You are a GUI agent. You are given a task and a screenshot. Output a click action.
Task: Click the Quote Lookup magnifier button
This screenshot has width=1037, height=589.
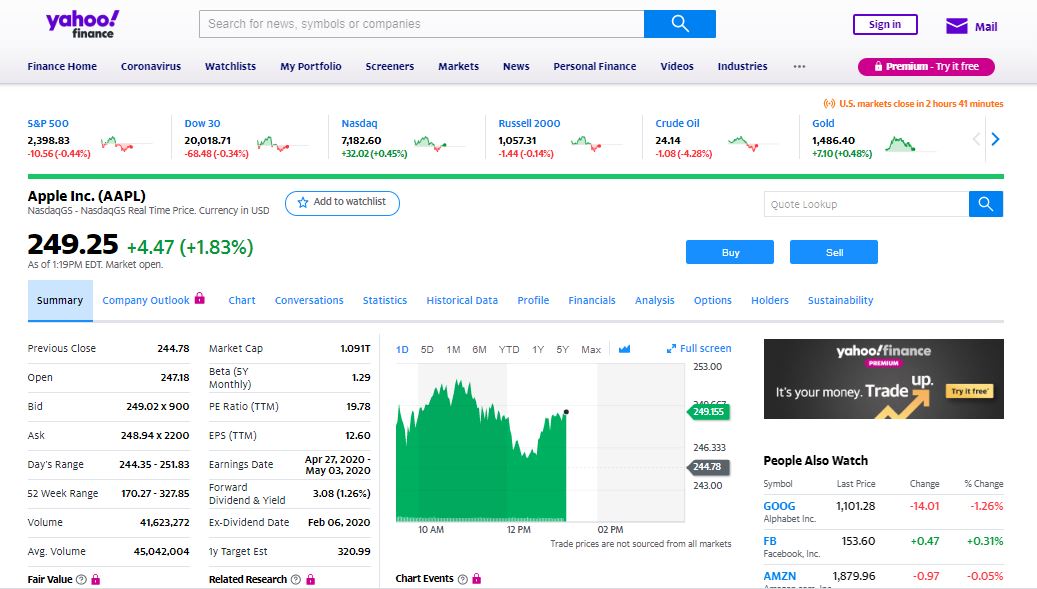click(x=985, y=204)
